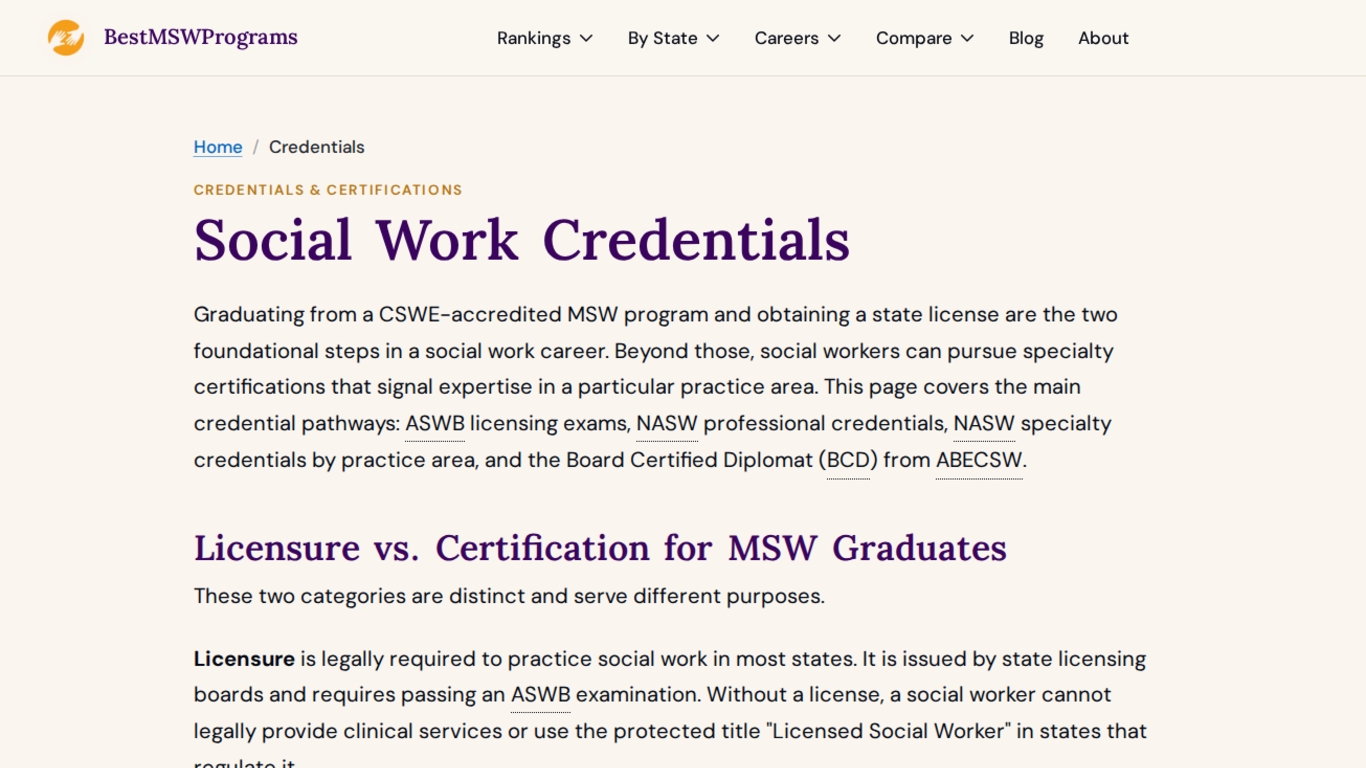
Task: Click the BestMSWPrograms orange logo icon
Action: tap(66, 38)
